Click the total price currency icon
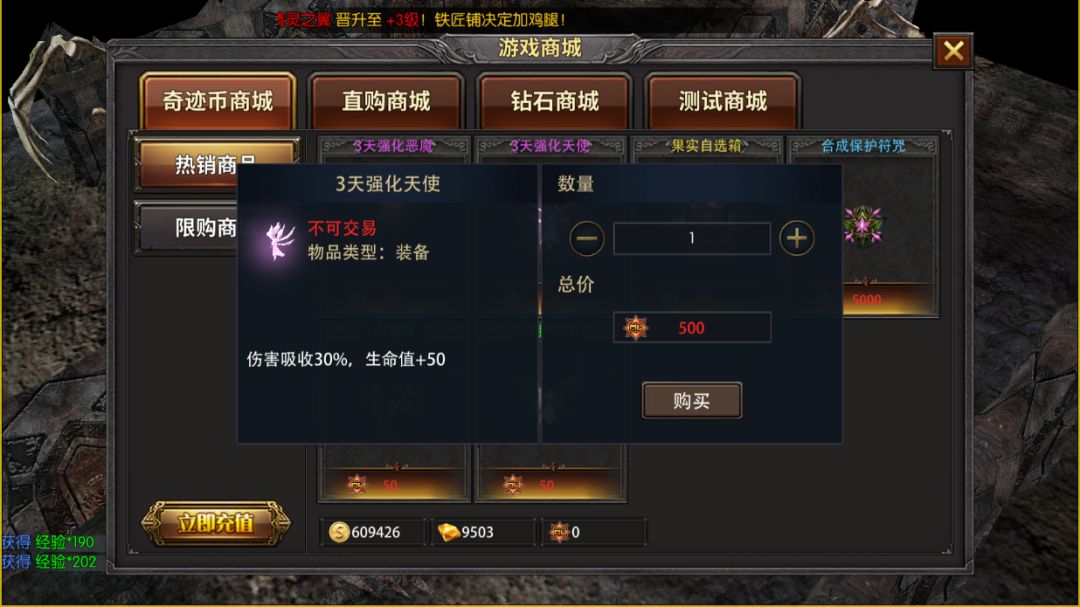The image size is (1080, 607). pos(635,328)
